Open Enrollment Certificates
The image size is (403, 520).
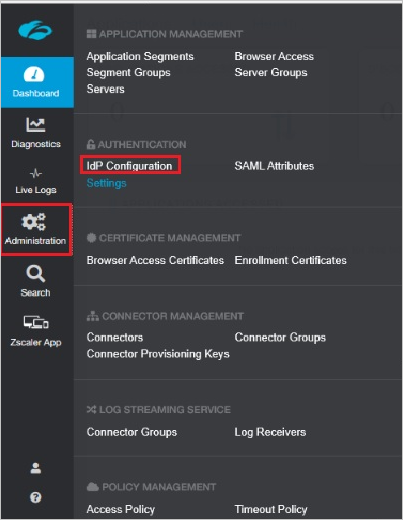[x=290, y=260]
